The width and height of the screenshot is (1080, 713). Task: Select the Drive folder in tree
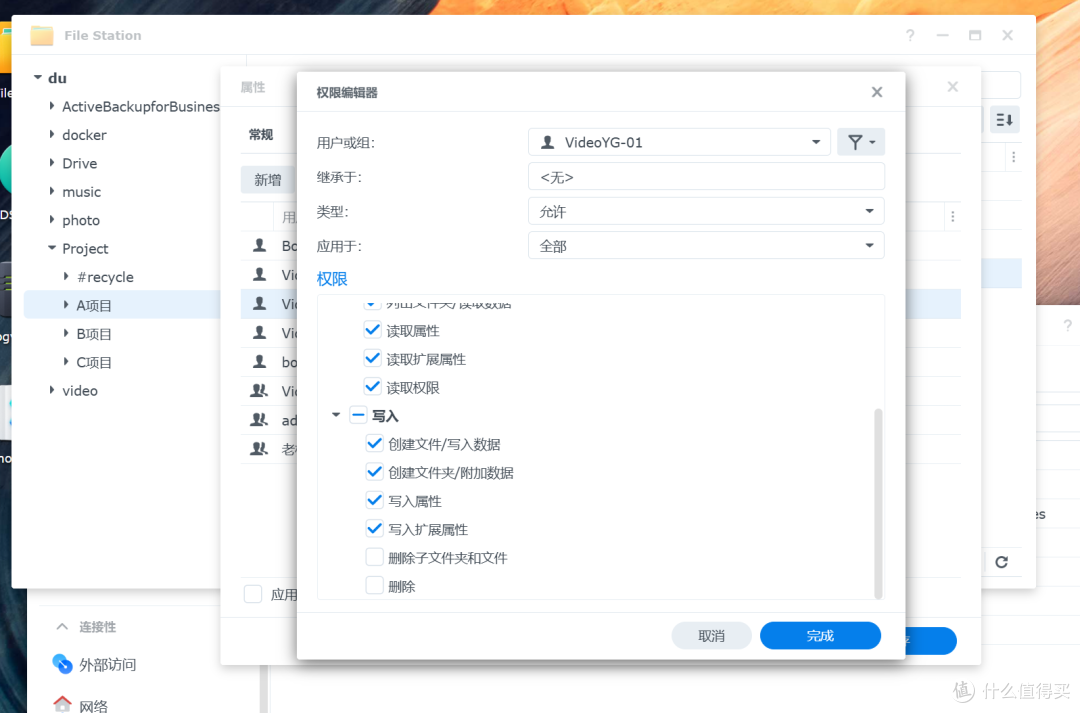click(80, 163)
